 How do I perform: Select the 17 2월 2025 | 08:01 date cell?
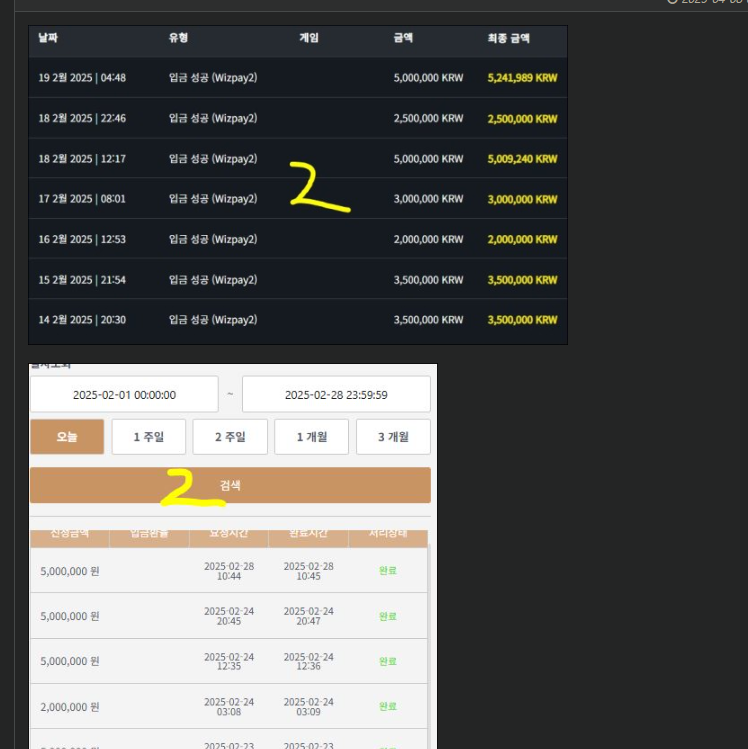tap(82, 199)
